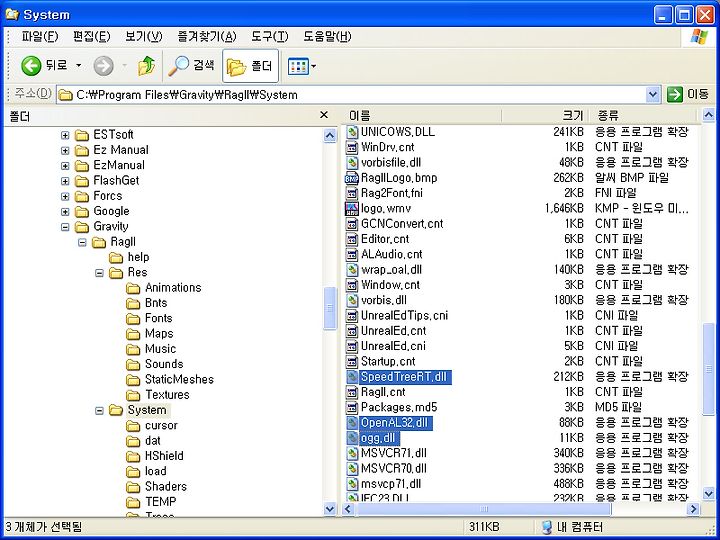Close the Folders pane with X
Screen dimensions: 720x540
pos(324,115)
